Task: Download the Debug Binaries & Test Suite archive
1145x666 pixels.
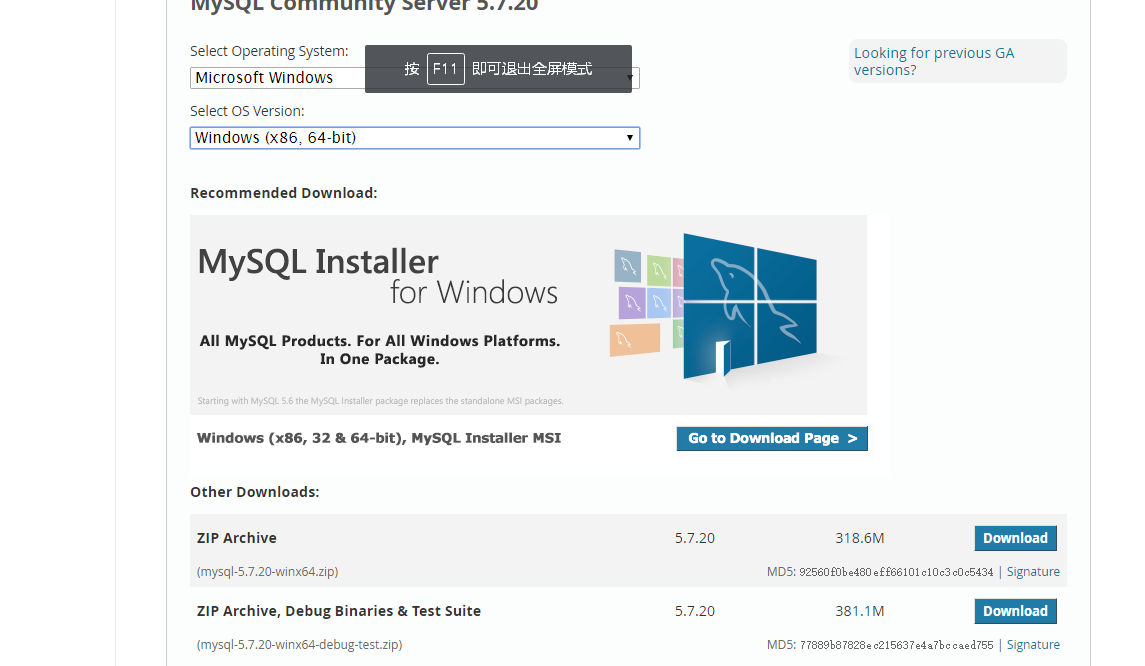Action: pos(1014,611)
